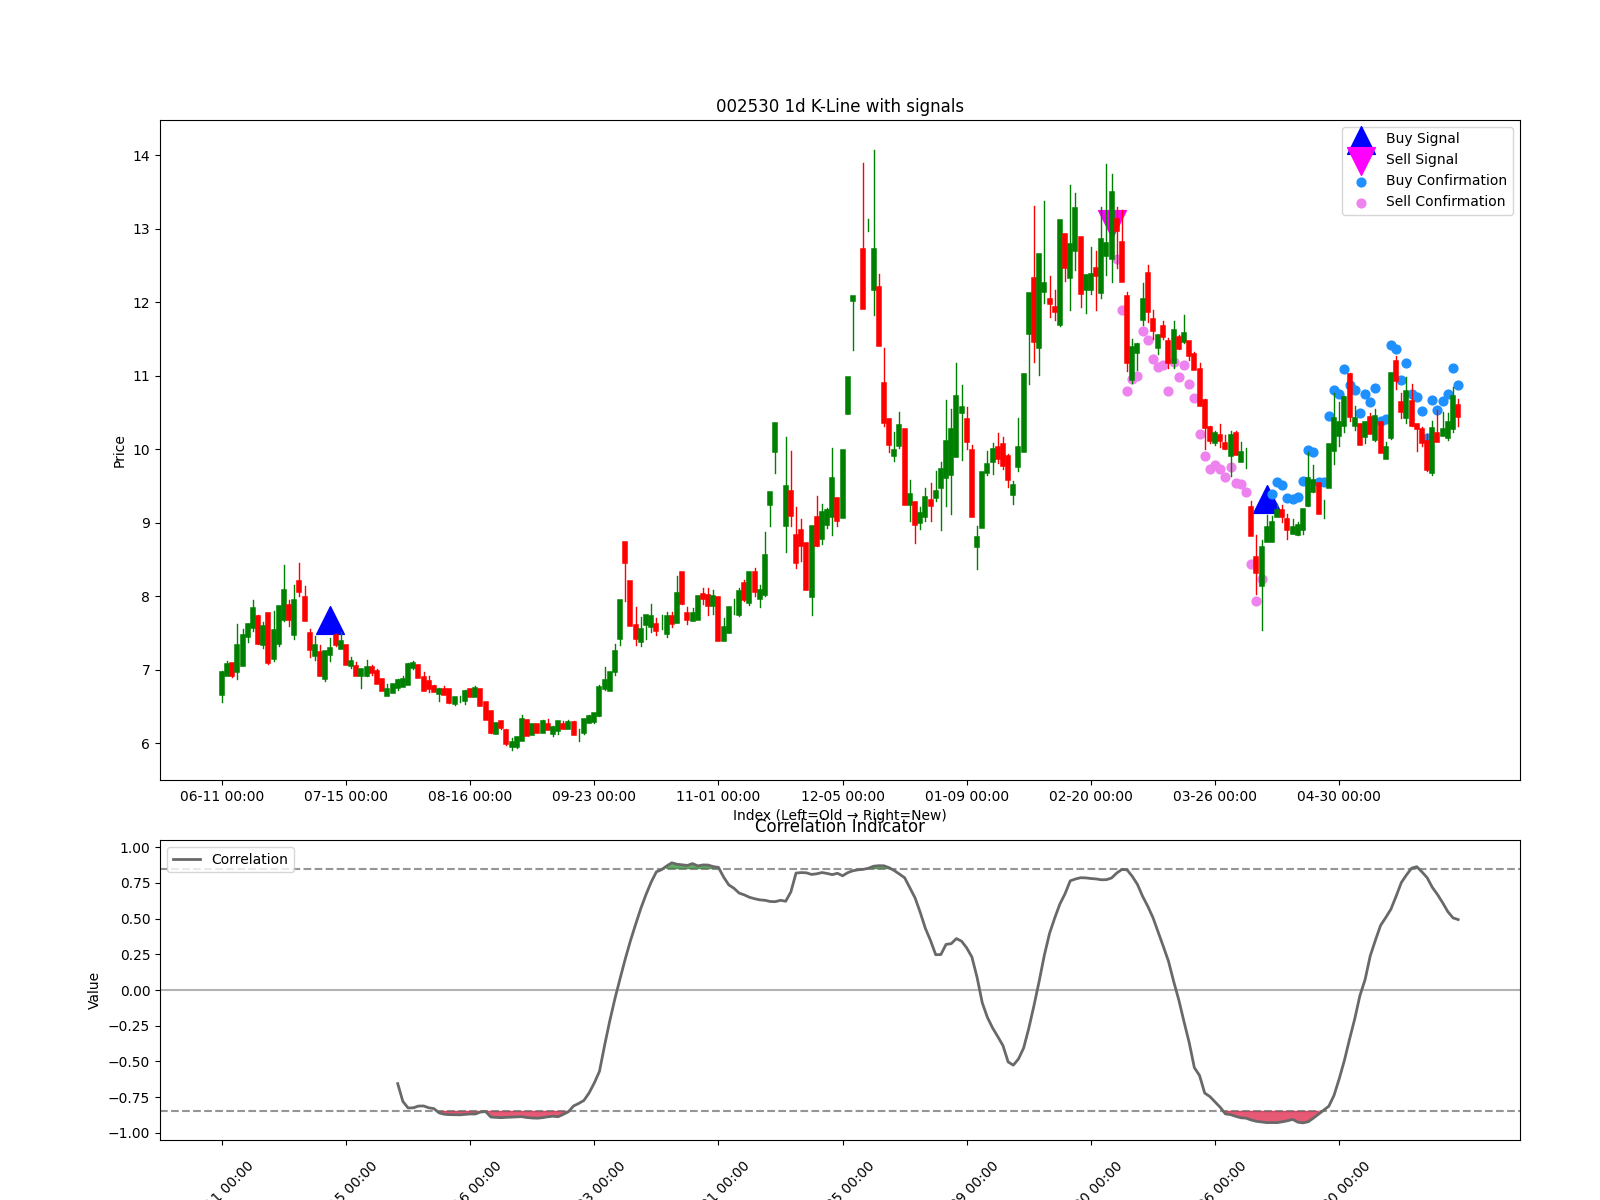
Task: Click the 'Price' y-axis label
Action: coord(120,451)
